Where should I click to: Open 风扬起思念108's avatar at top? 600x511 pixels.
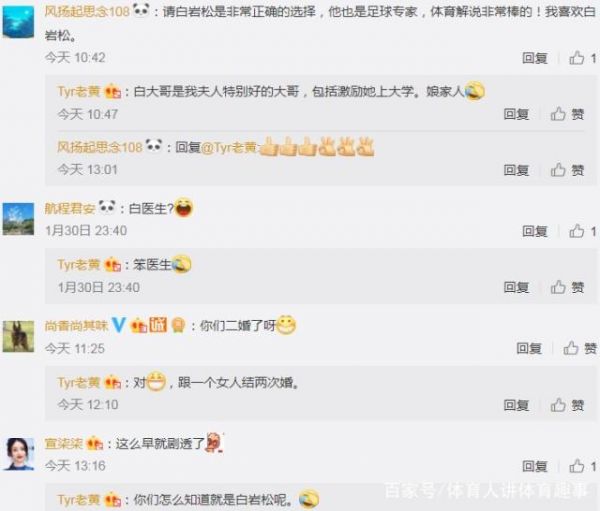click(18, 23)
